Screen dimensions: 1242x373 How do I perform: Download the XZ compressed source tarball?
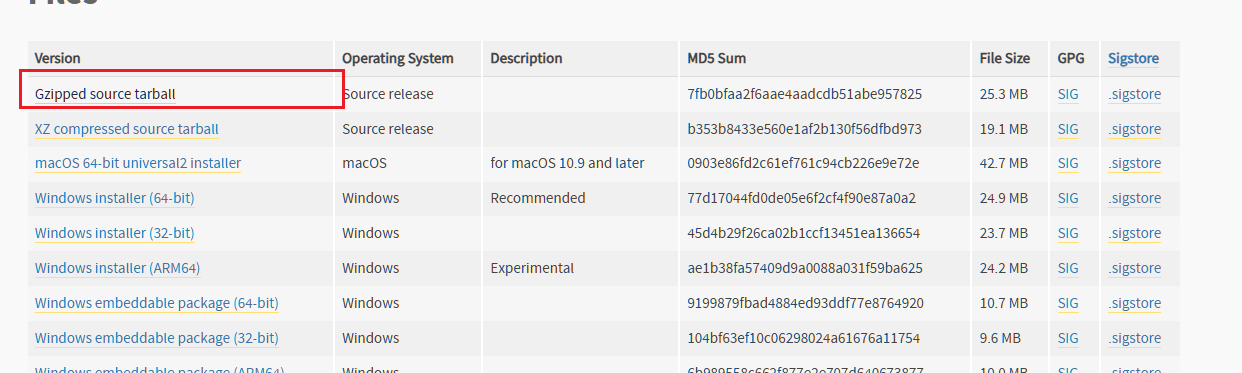click(127, 129)
